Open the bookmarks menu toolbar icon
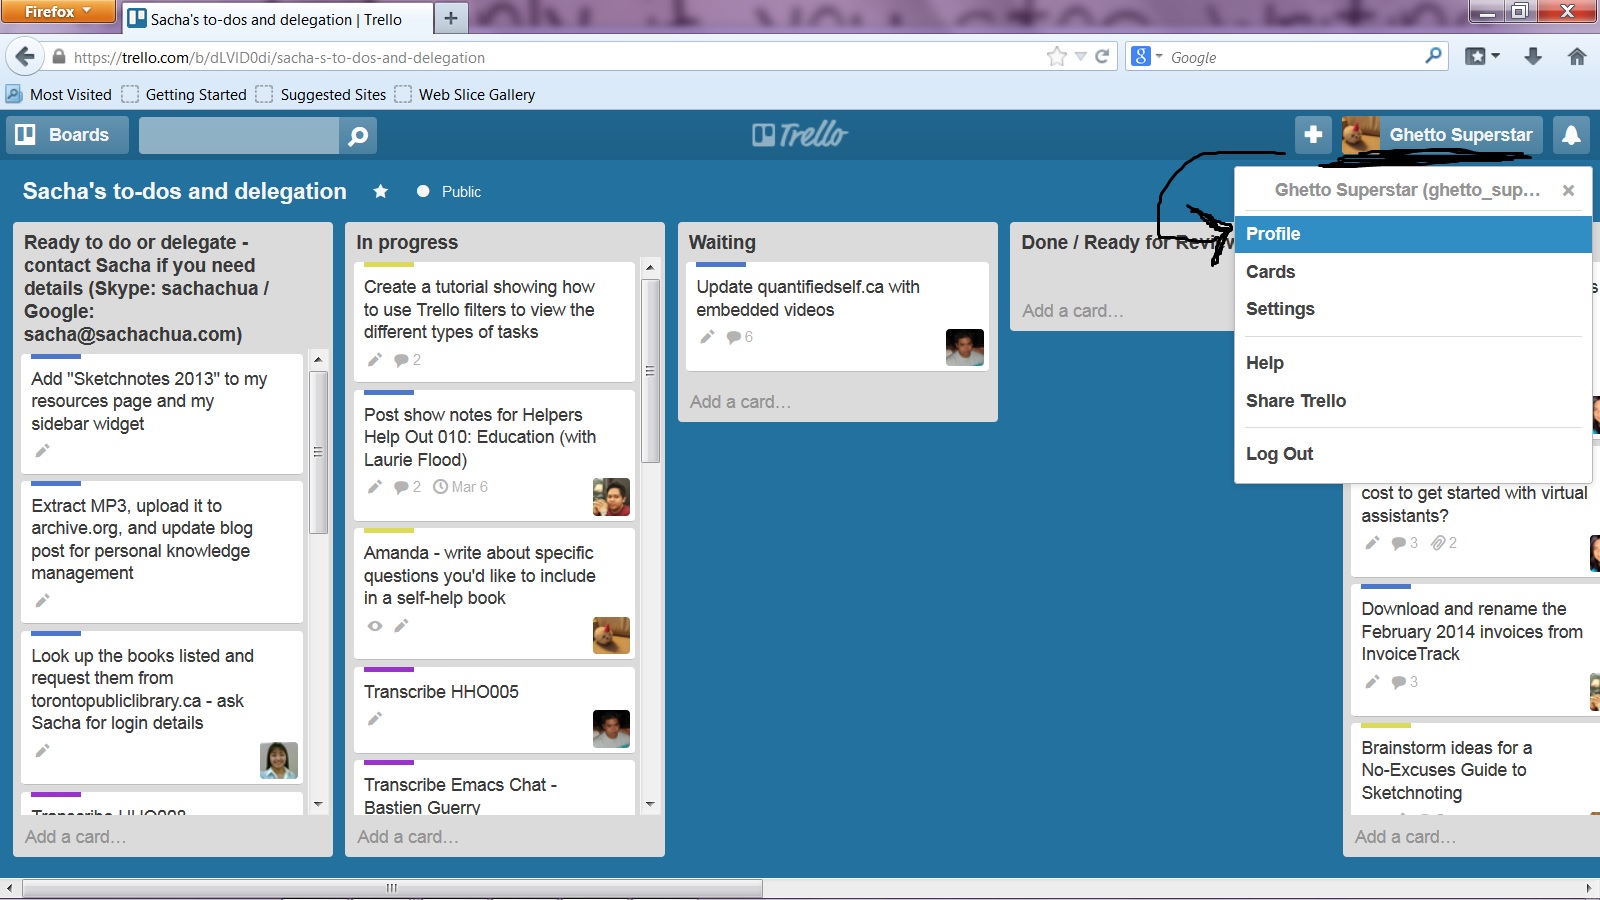Viewport: 1600px width, 900px height. (x=1482, y=57)
